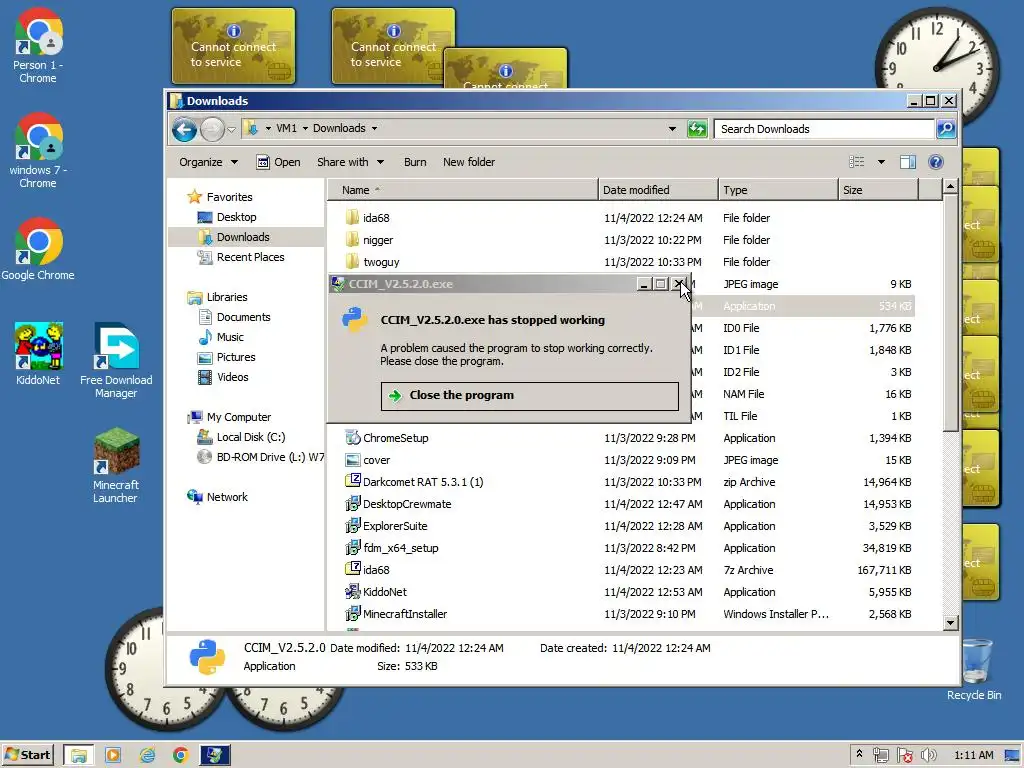Change view using the views icon
Screen dimensions: 1024x768
point(856,162)
